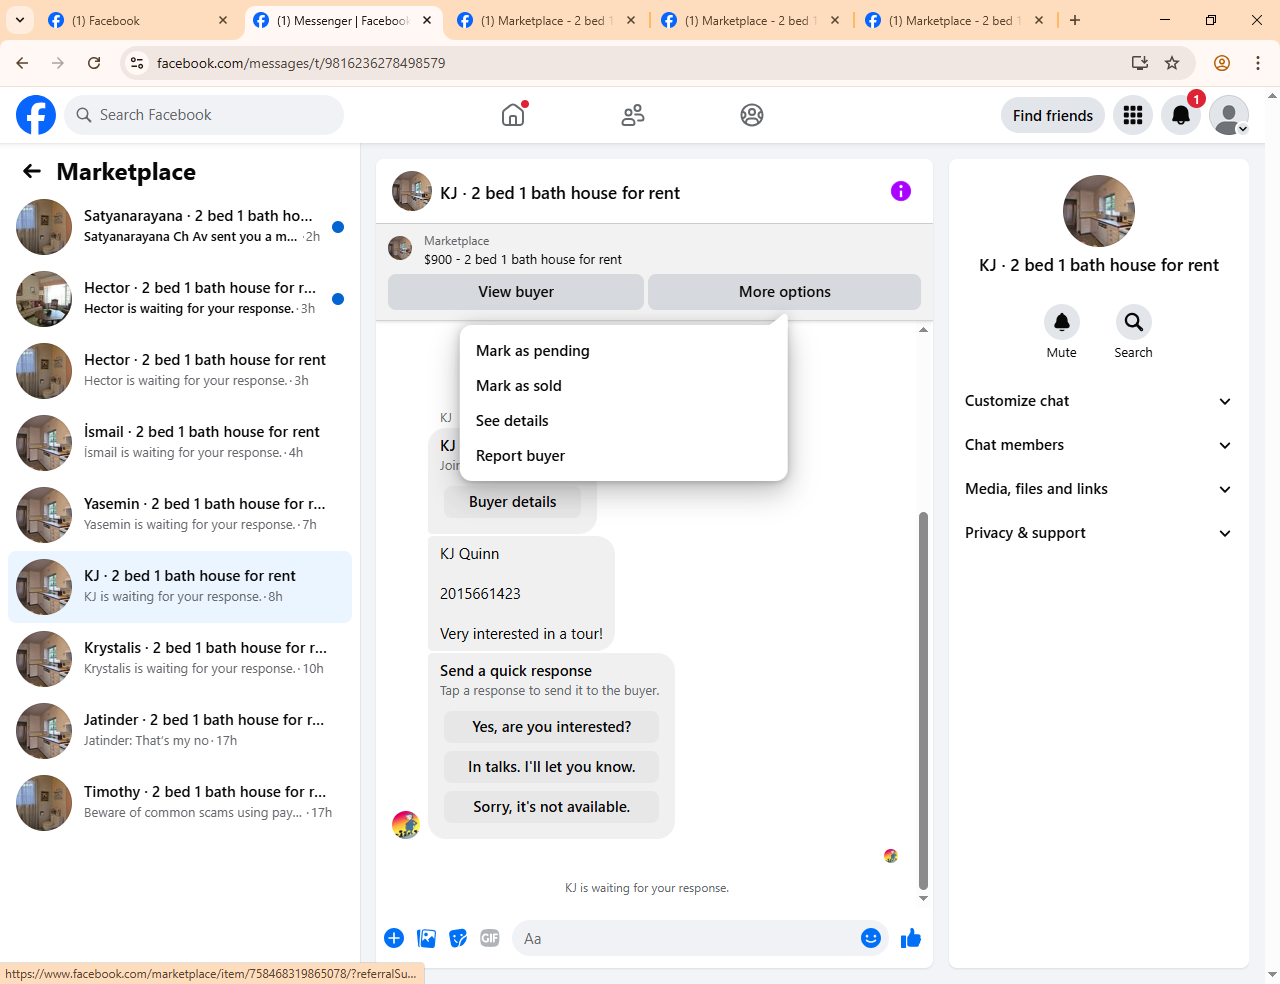Viewport: 1280px width, 984px height.
Task: Click the browser reload icon
Action: pos(94,63)
